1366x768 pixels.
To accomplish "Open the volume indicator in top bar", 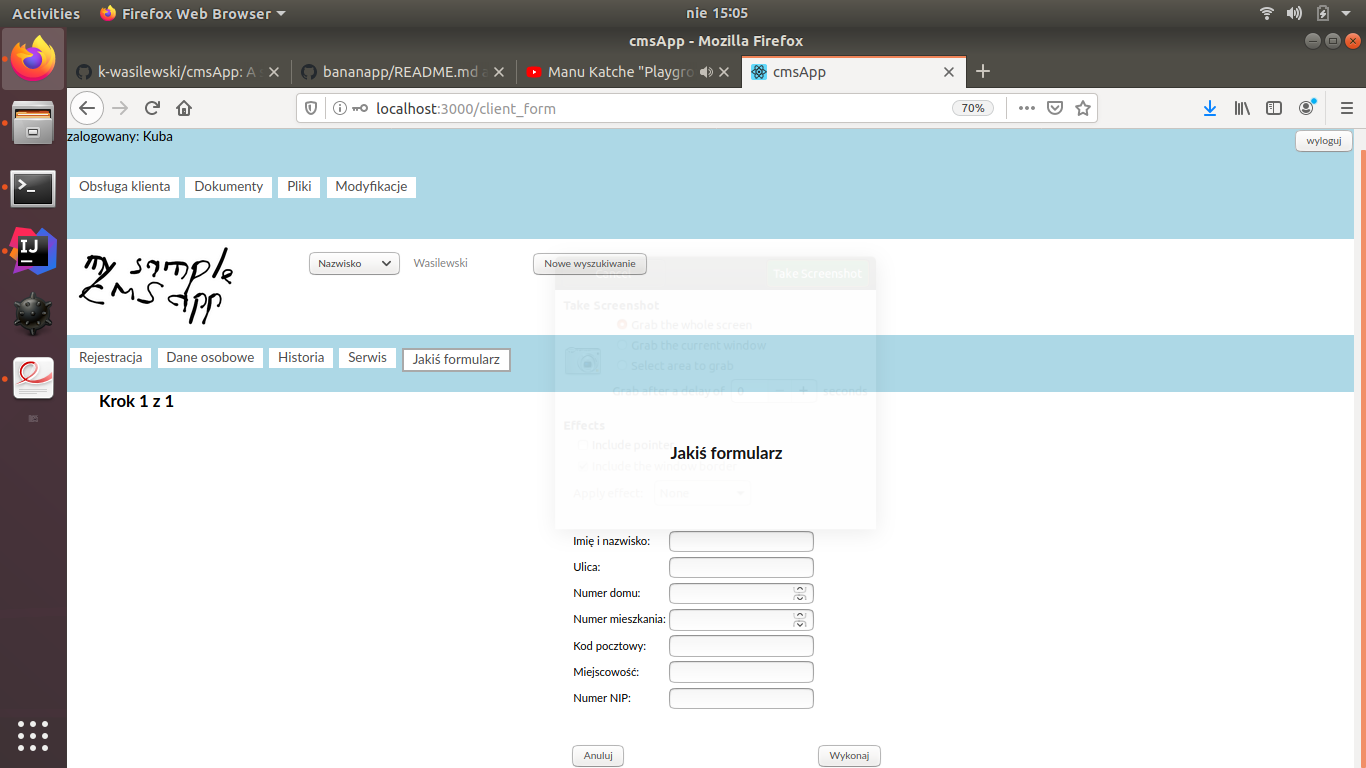I will [x=1294, y=13].
